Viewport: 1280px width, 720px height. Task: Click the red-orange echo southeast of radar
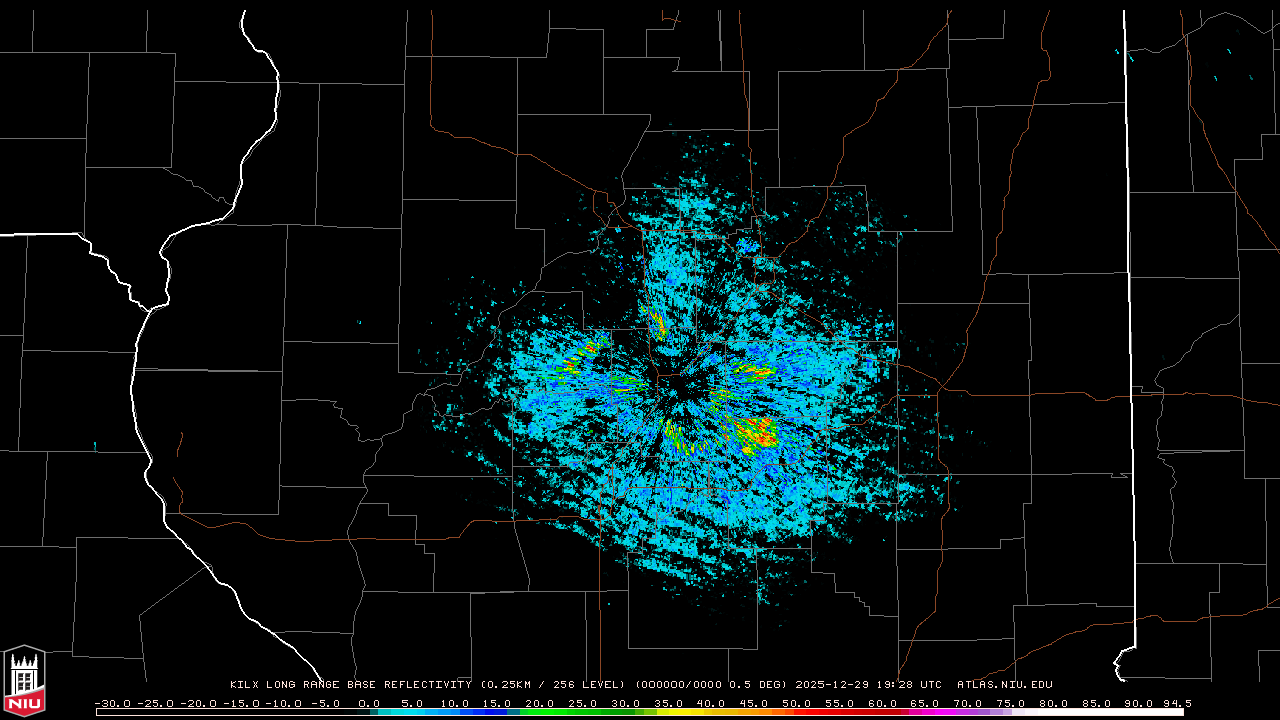[x=758, y=434]
